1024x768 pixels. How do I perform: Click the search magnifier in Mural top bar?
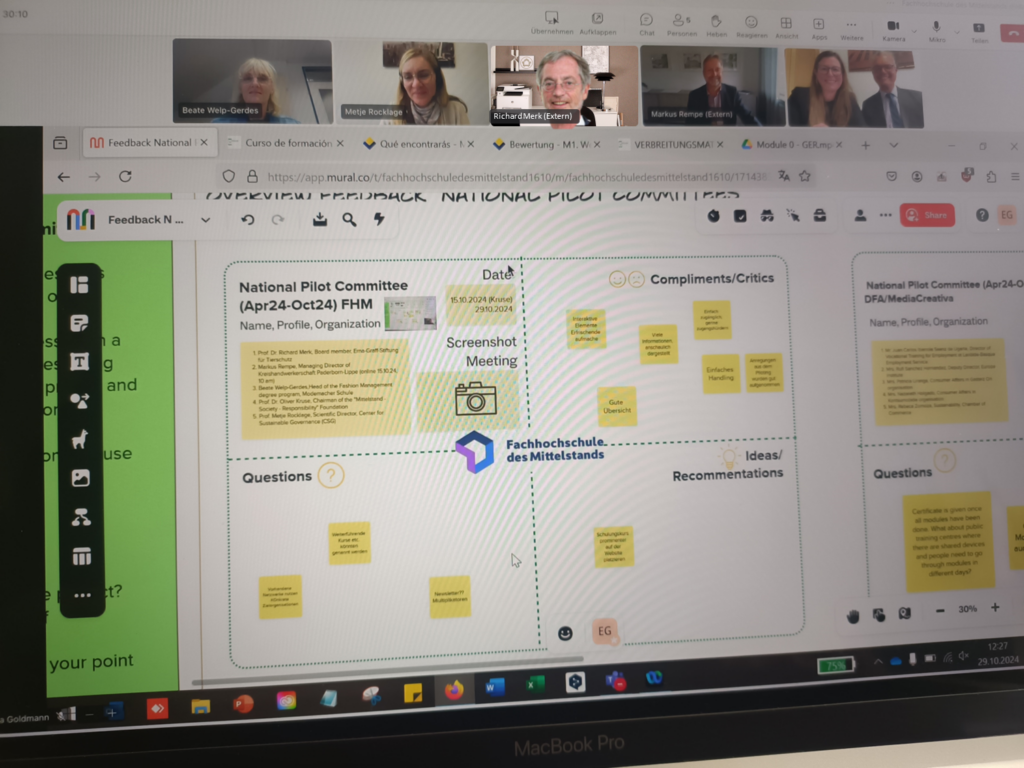(349, 220)
